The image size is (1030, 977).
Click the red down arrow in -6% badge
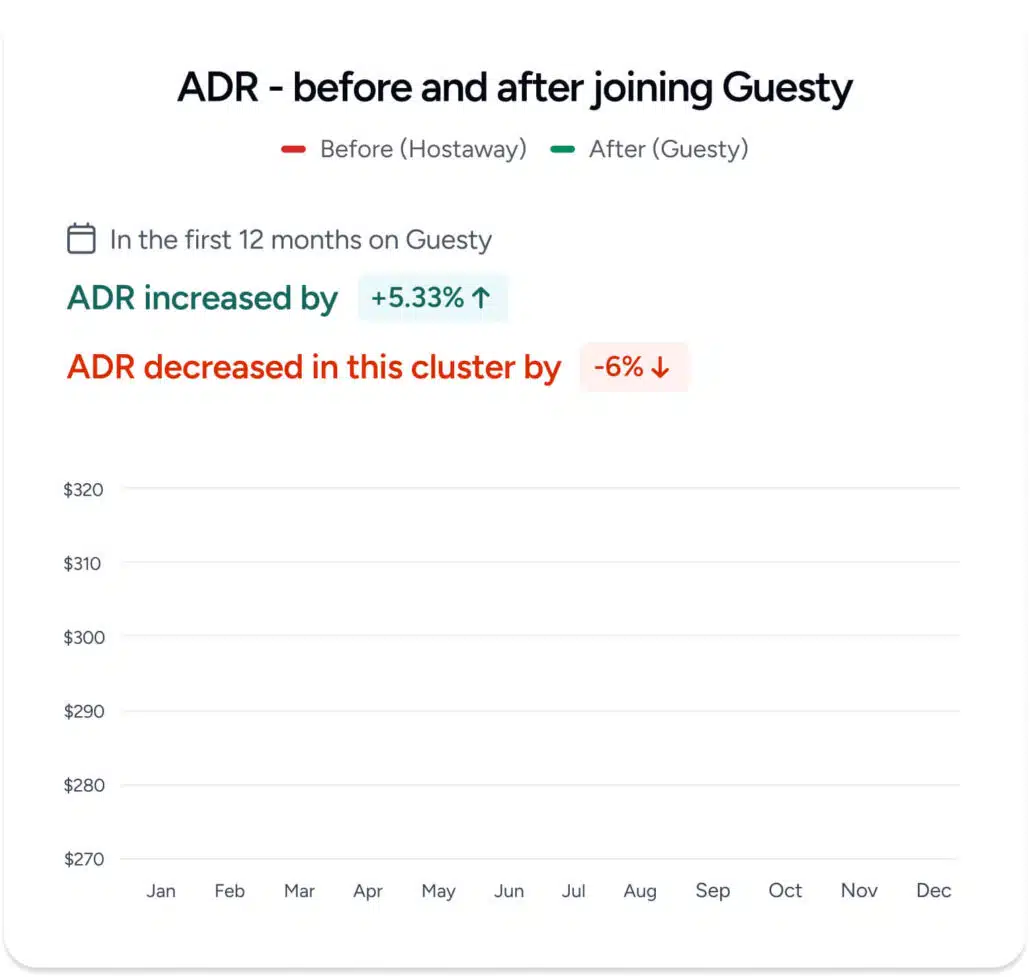click(660, 367)
